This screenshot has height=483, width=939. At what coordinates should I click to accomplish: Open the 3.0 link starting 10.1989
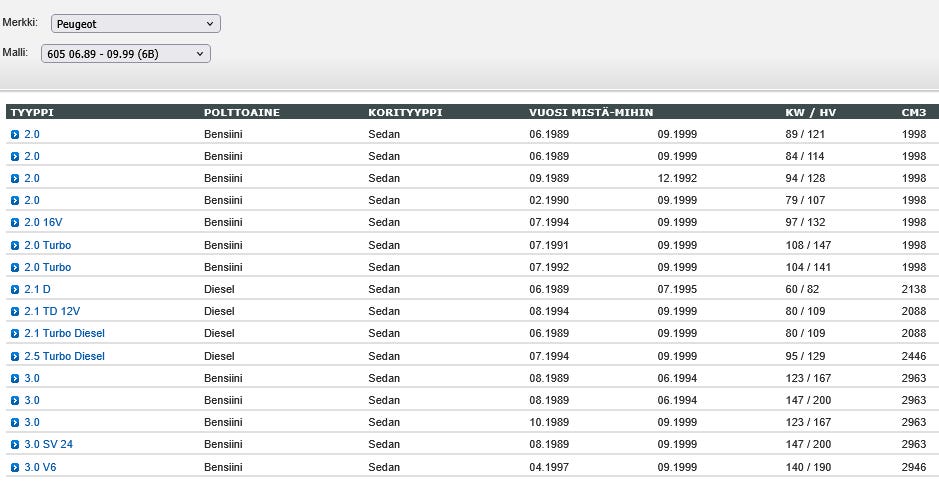coord(32,423)
